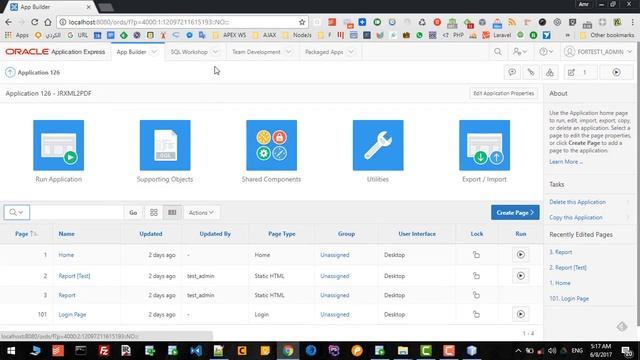Open Chrome from the taskbar
Viewport: 640px width, 360px height.
click(x=288, y=351)
